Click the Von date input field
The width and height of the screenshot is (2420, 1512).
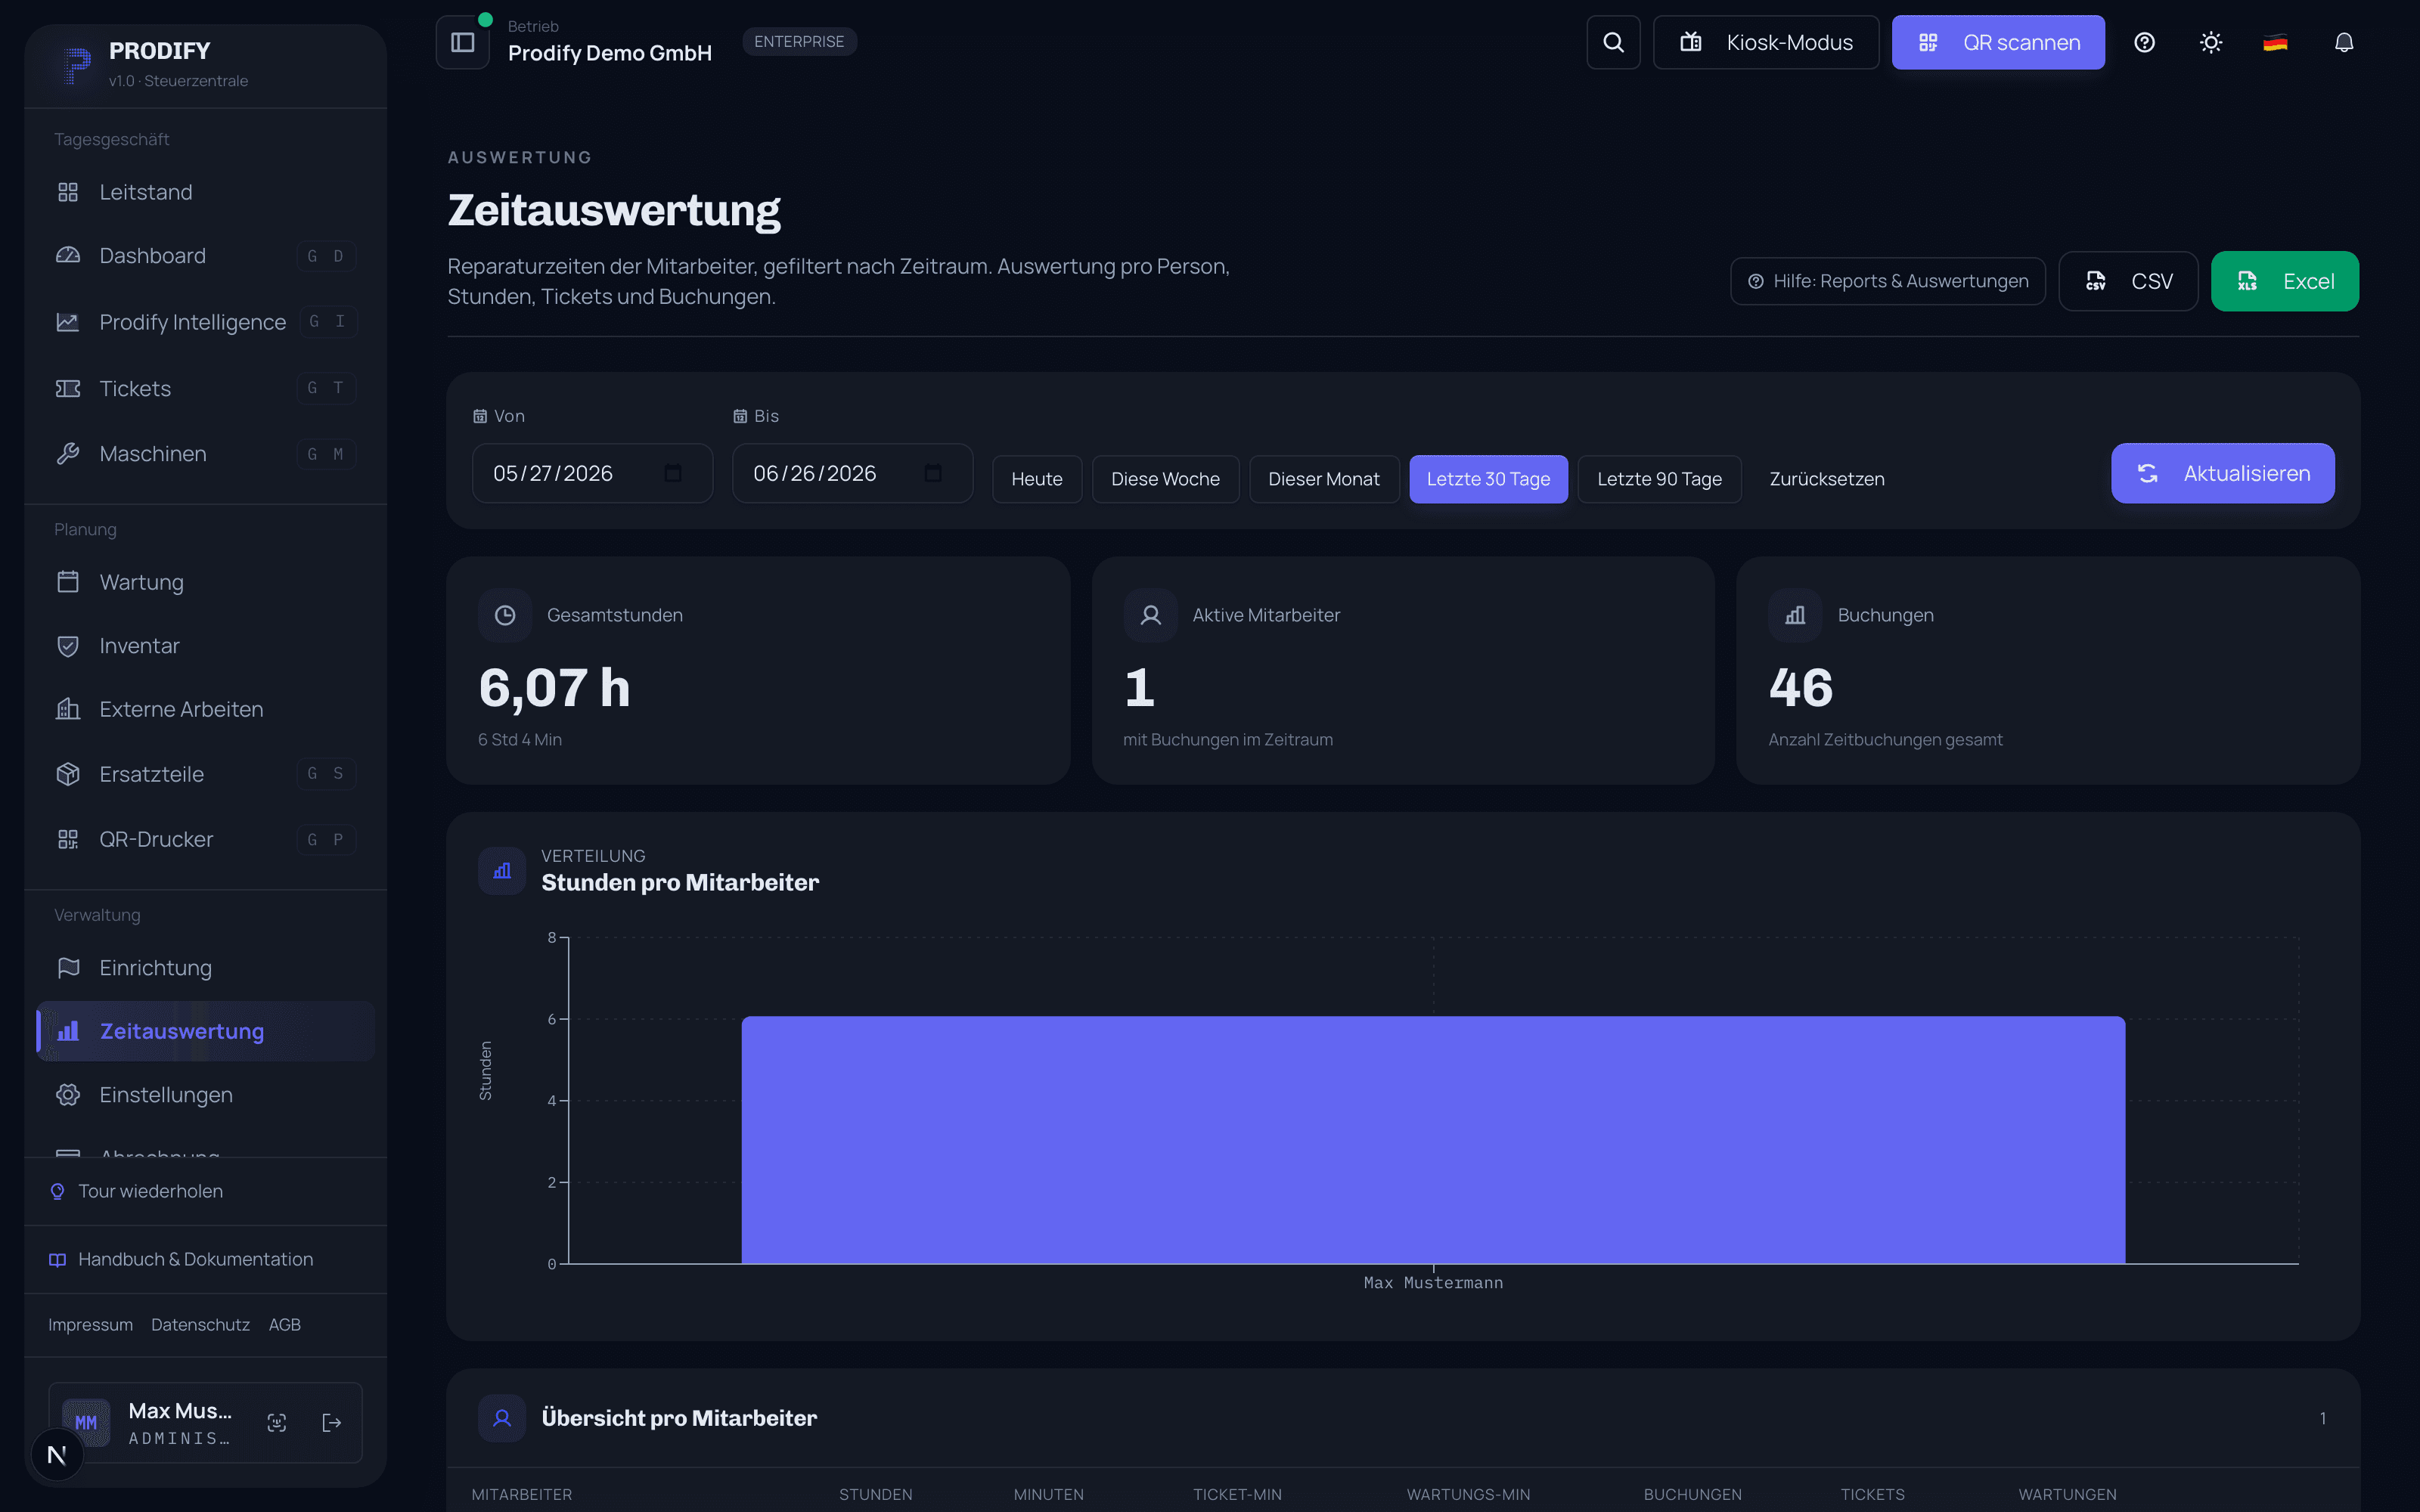592,473
